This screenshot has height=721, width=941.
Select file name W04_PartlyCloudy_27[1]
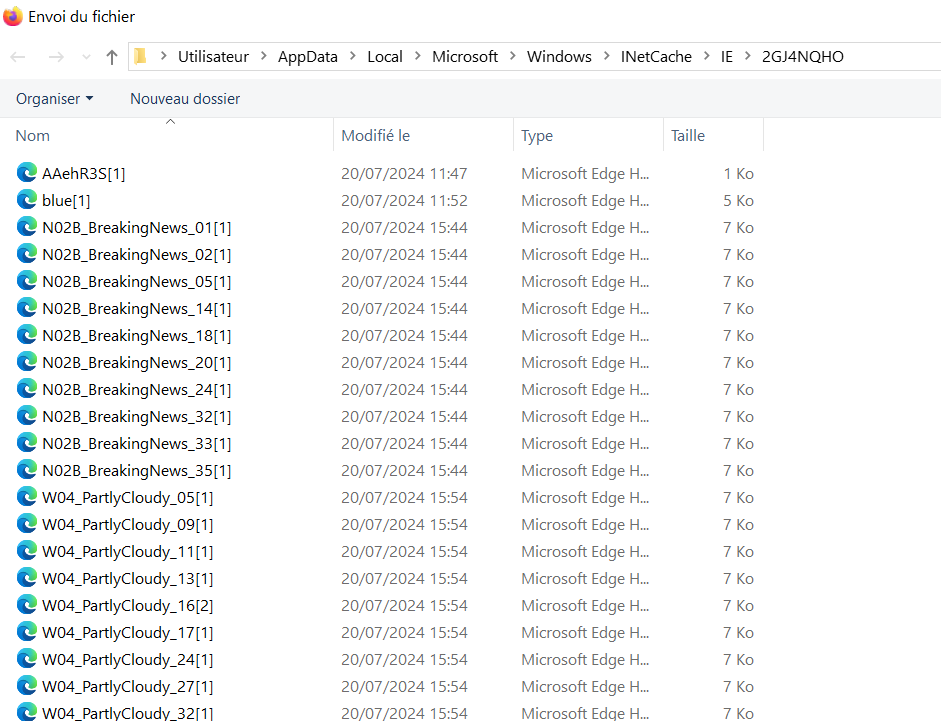[128, 687]
